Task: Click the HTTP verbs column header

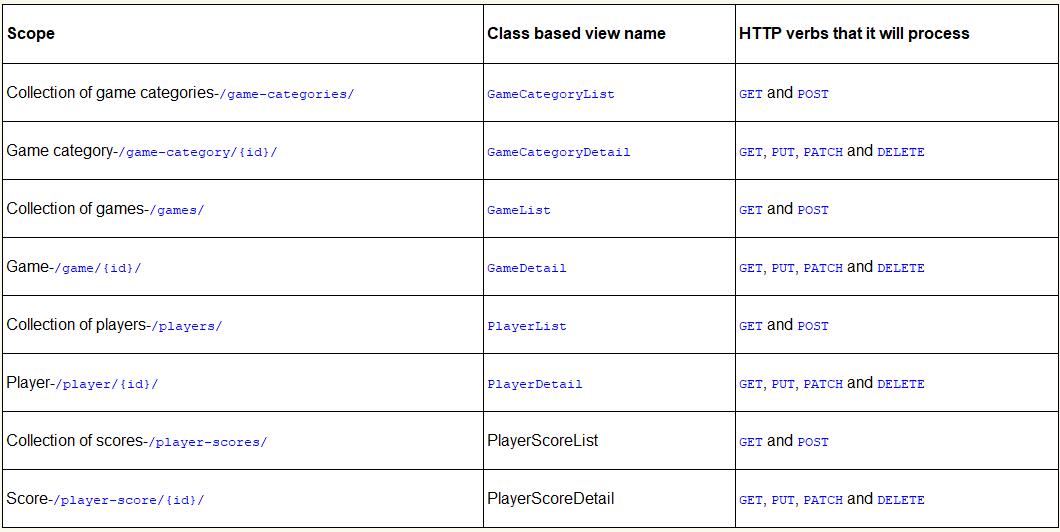Action: 854,34
